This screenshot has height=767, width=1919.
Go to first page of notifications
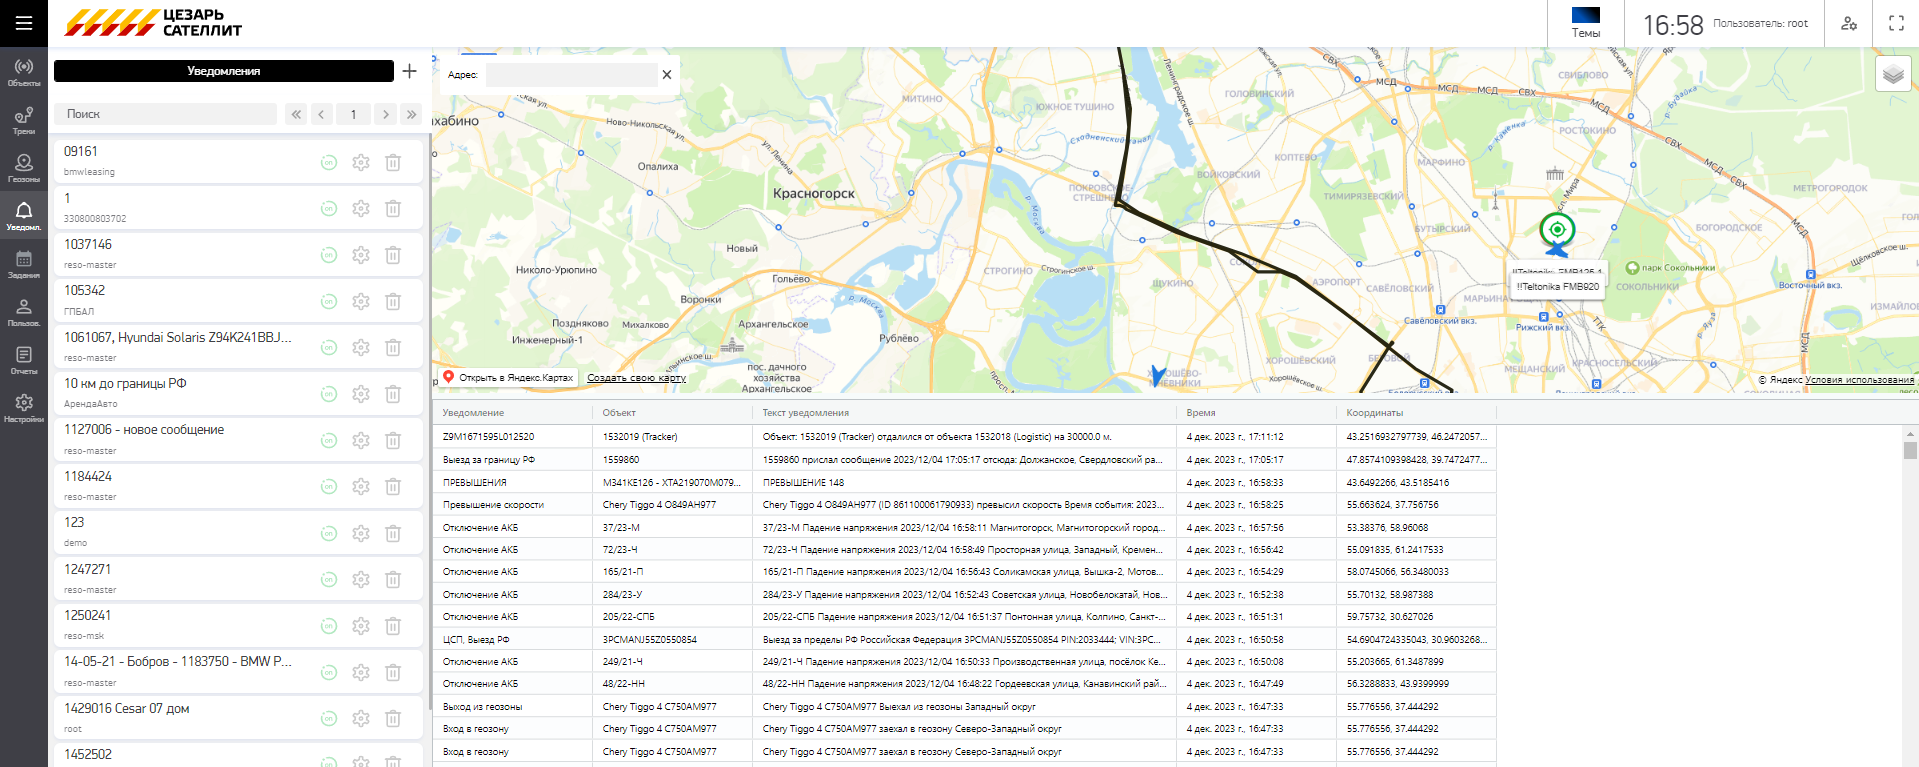tap(296, 114)
